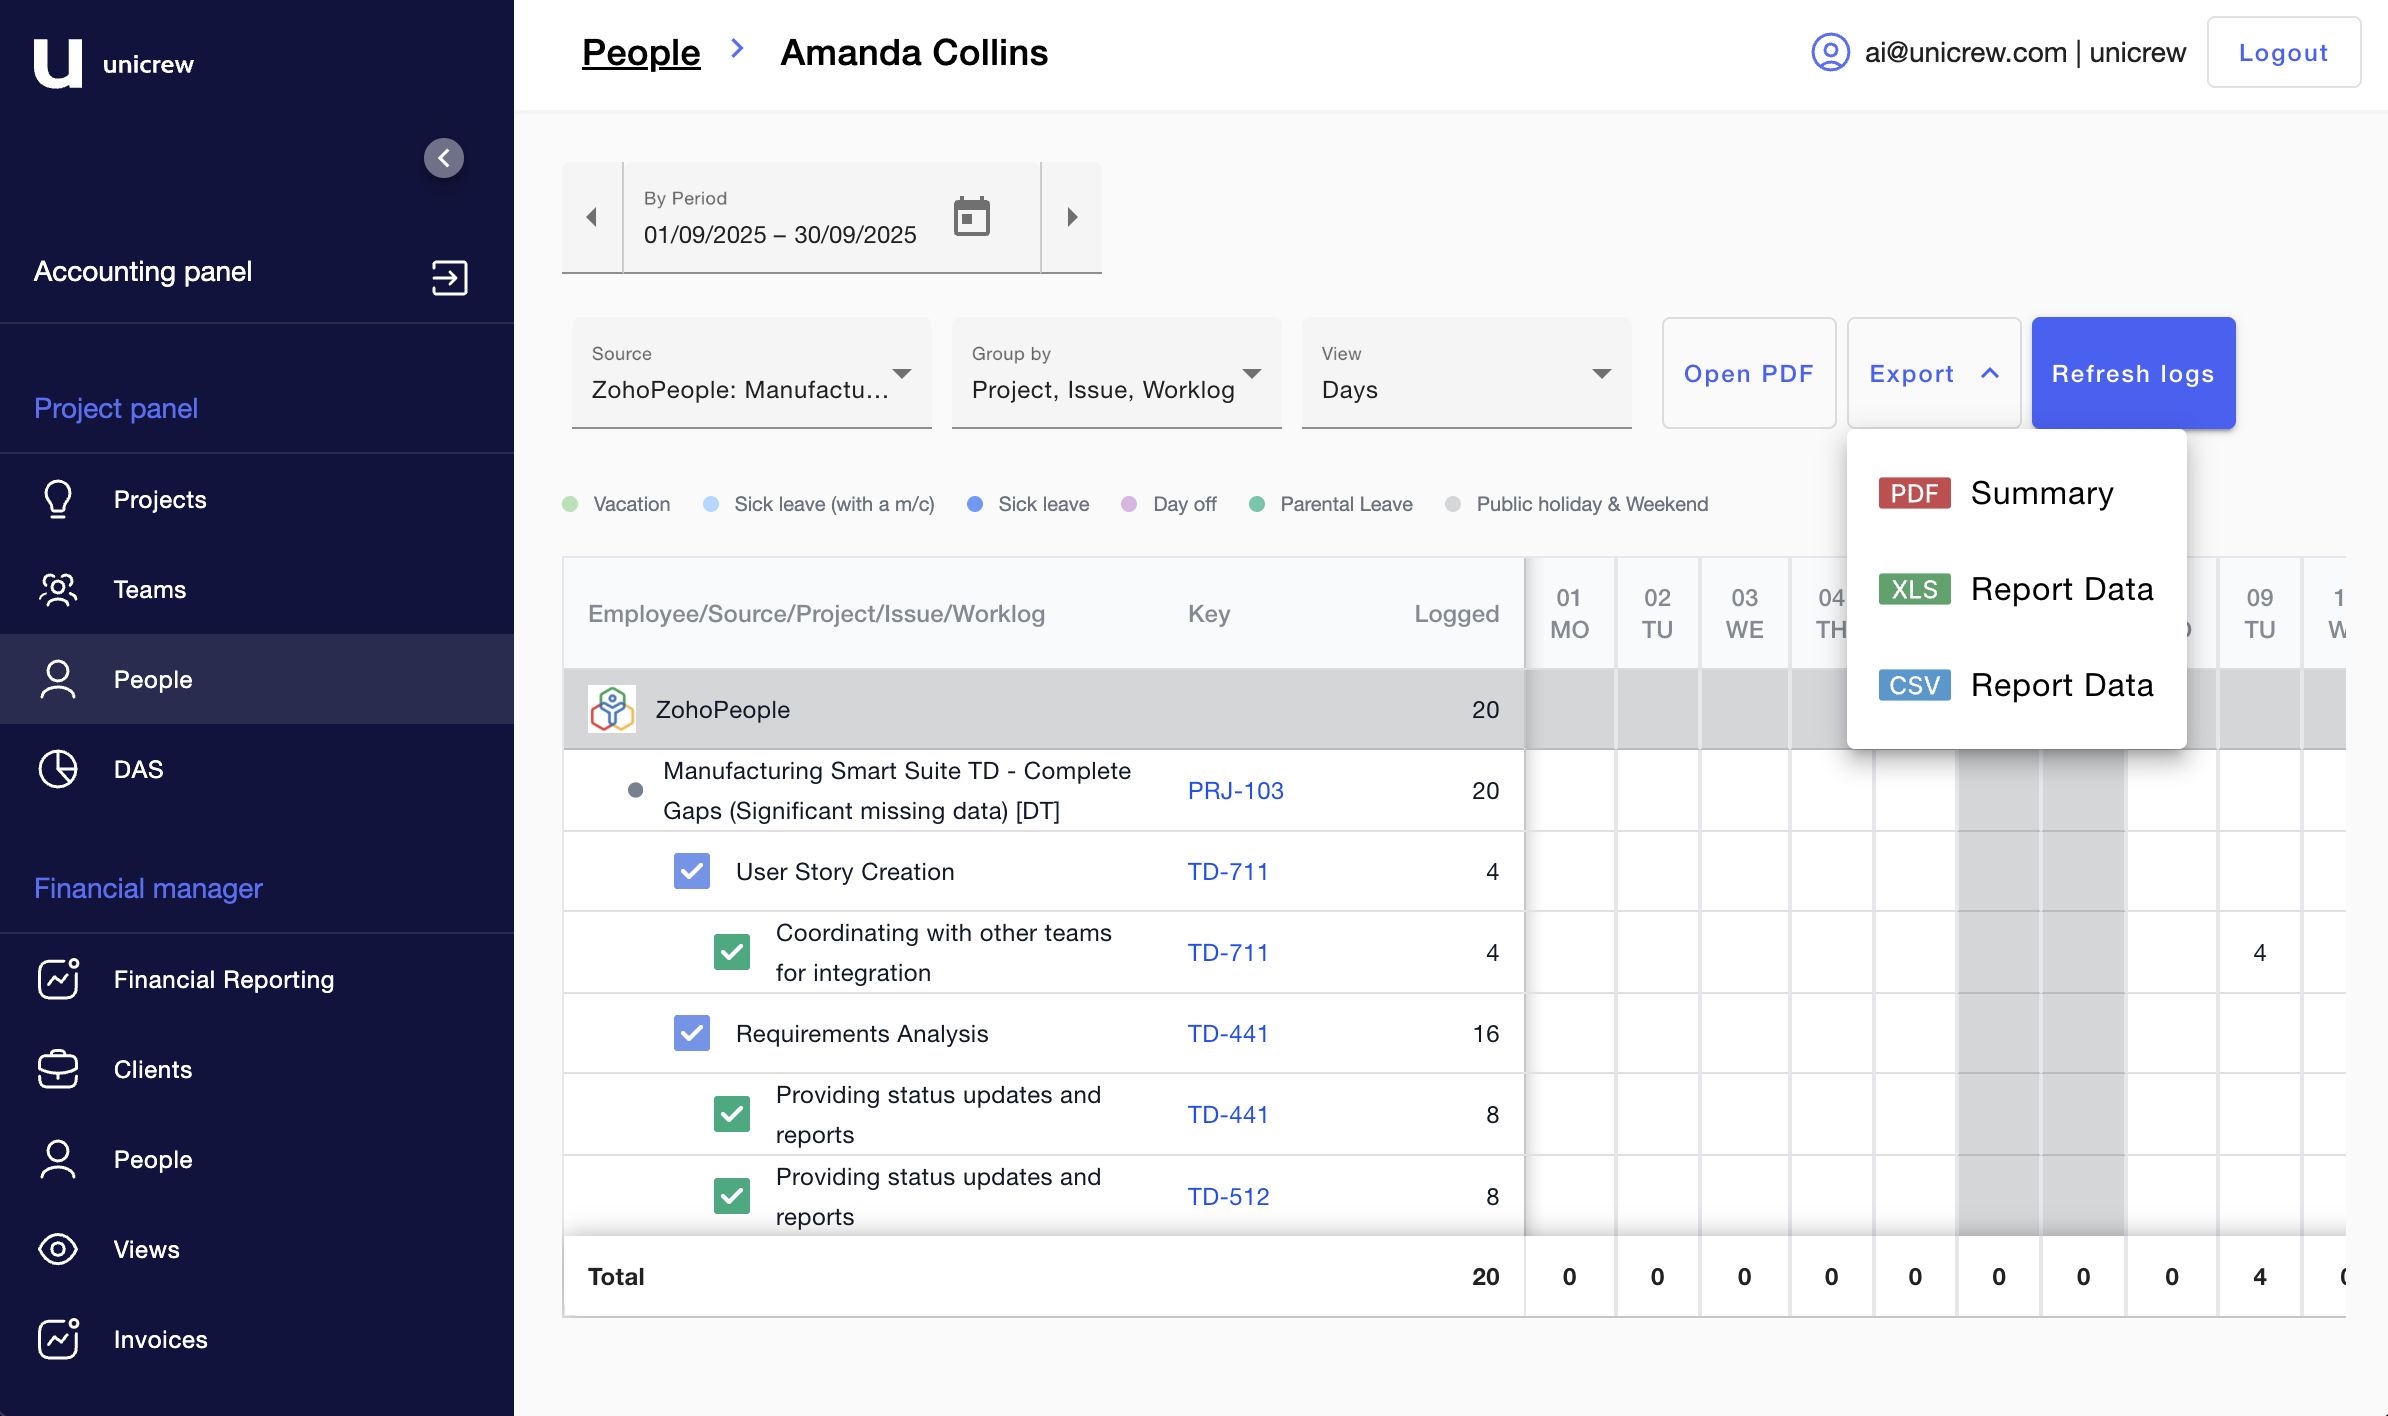Click the DAS pie chart icon
This screenshot has width=2388, height=1416.
coord(58,769)
